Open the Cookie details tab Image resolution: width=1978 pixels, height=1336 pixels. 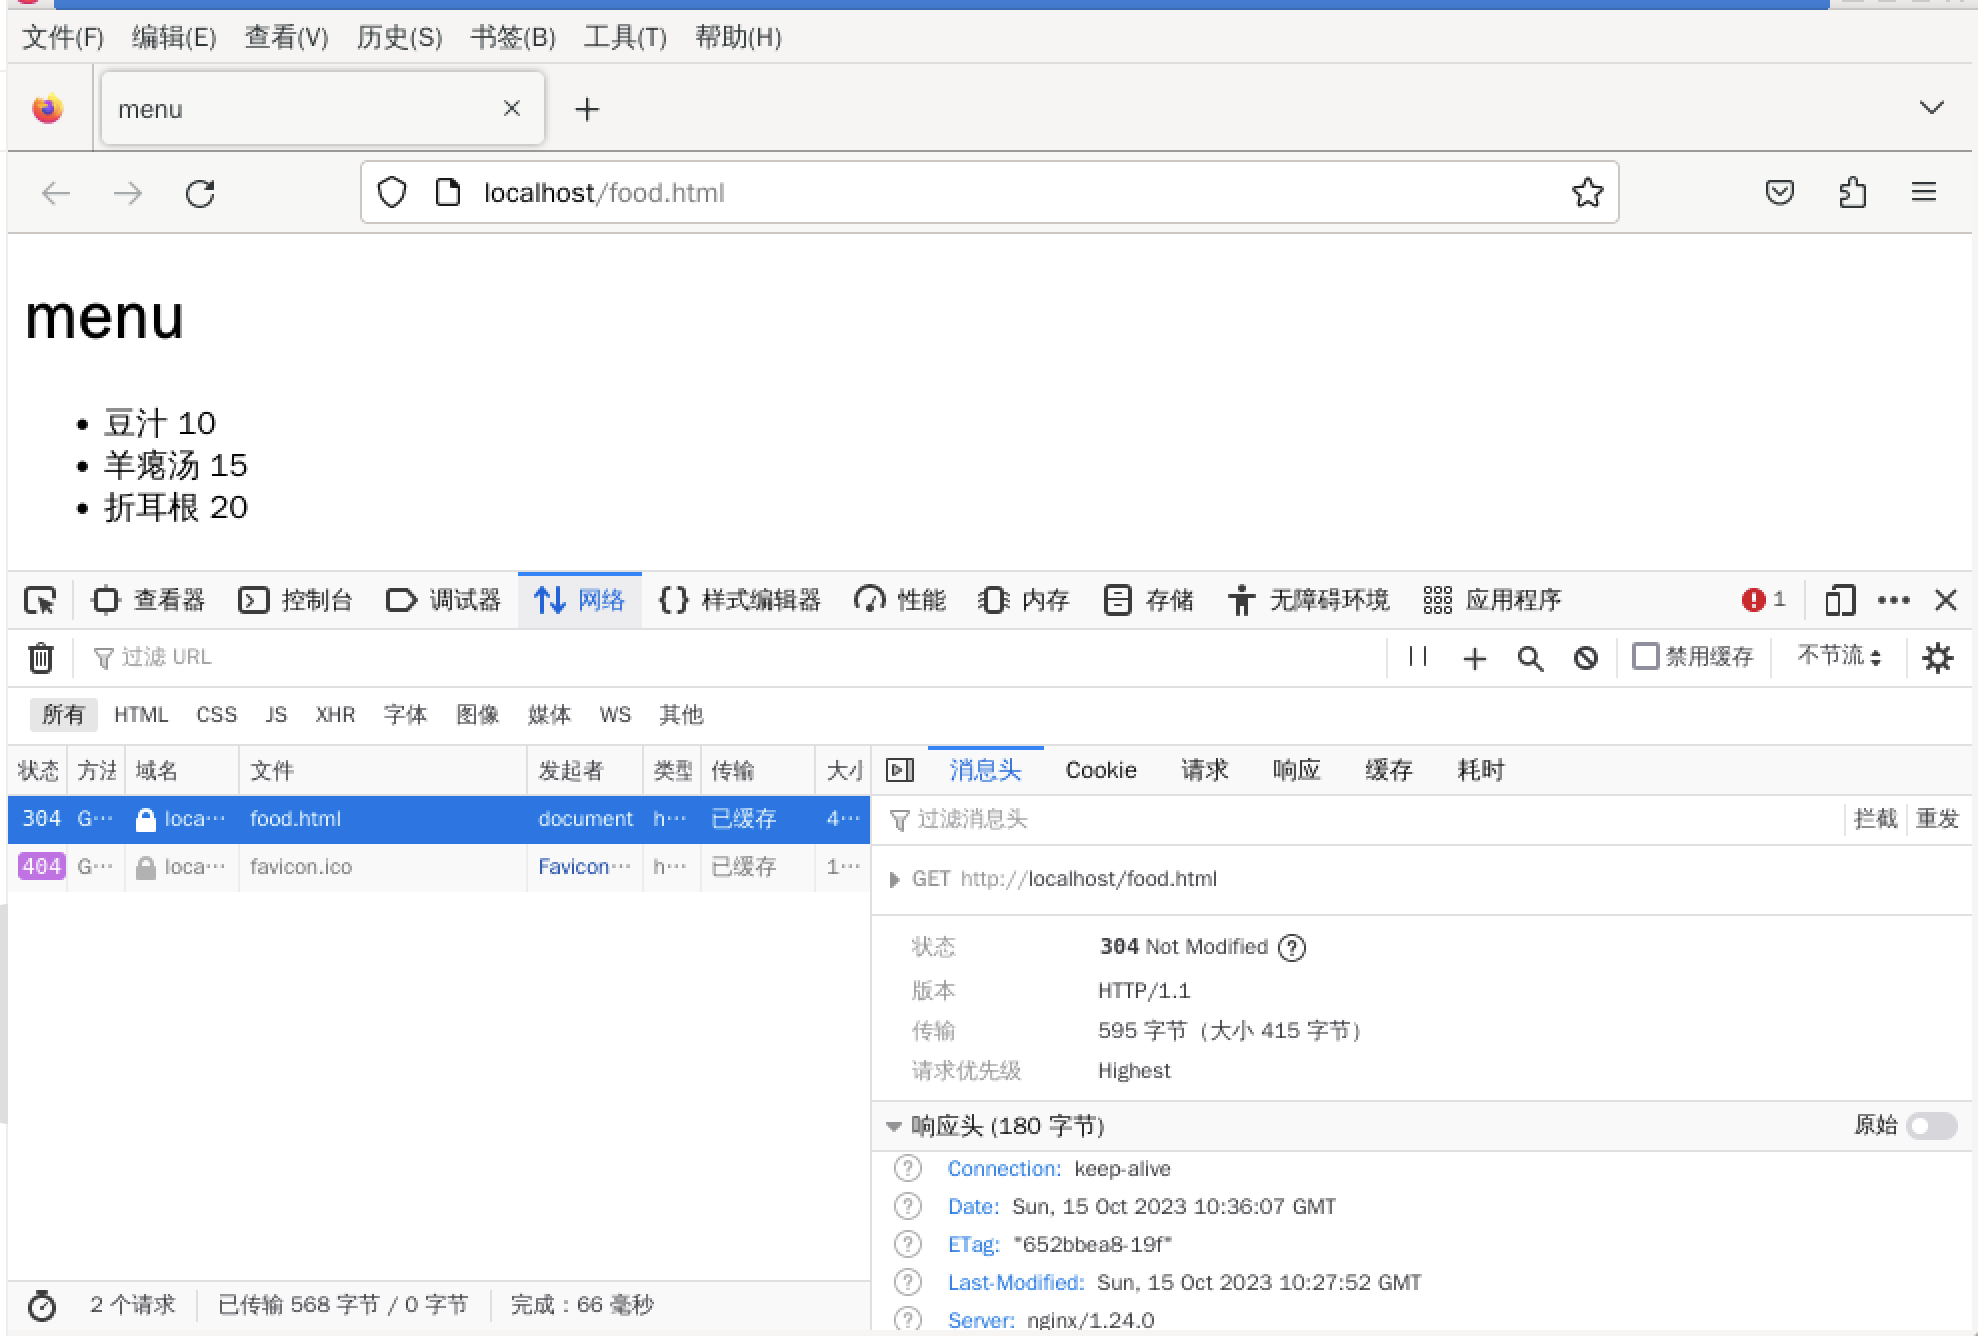pos(1101,770)
